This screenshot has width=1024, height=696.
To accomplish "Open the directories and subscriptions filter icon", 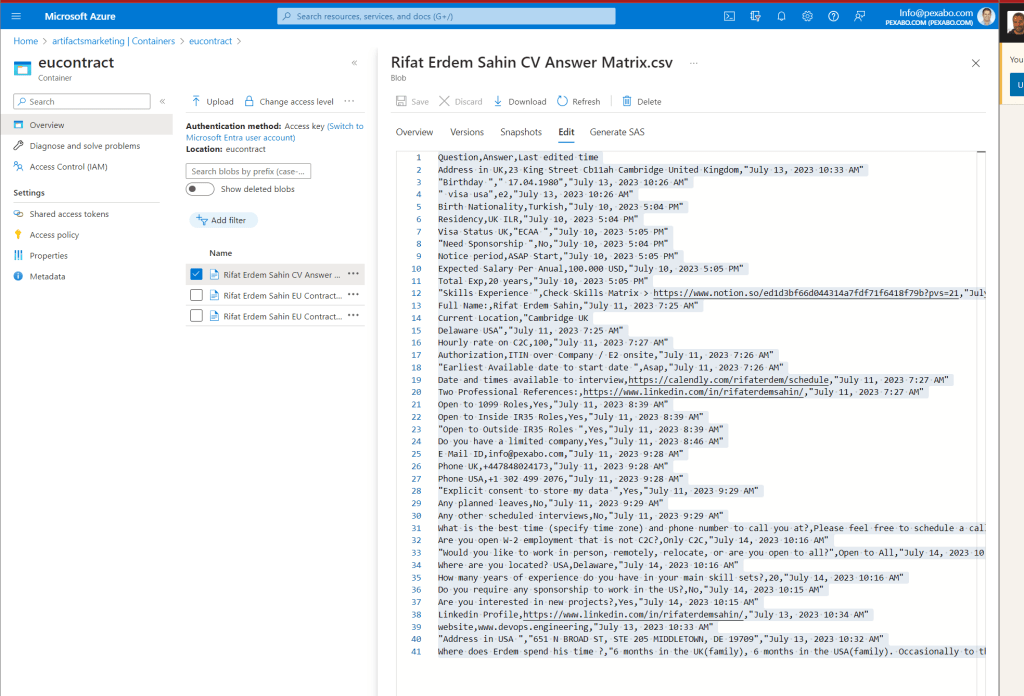I will click(x=756, y=16).
